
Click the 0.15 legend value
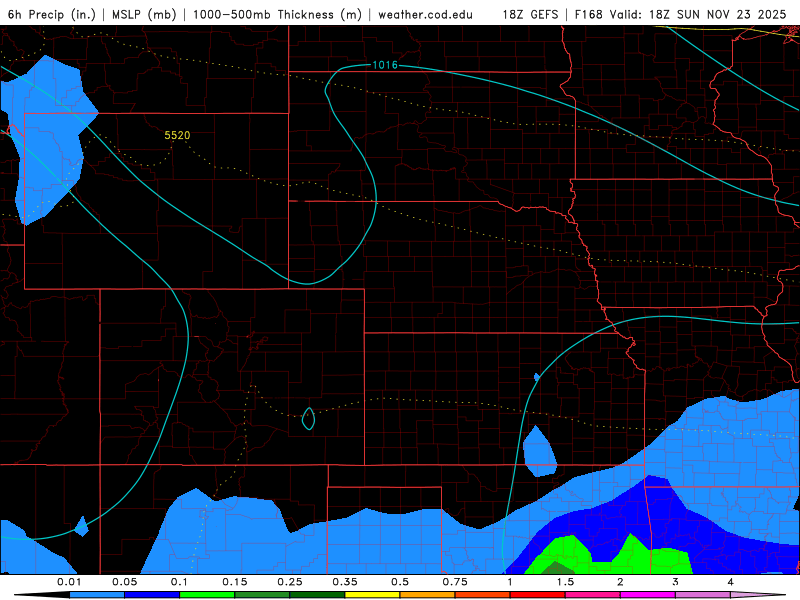click(x=235, y=582)
